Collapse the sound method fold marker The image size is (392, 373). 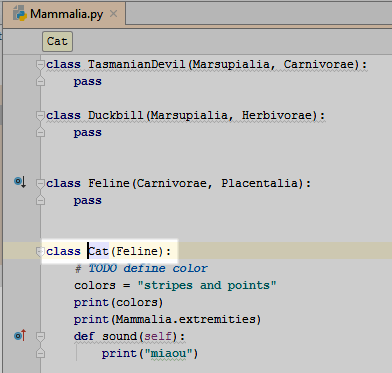click(x=40, y=336)
